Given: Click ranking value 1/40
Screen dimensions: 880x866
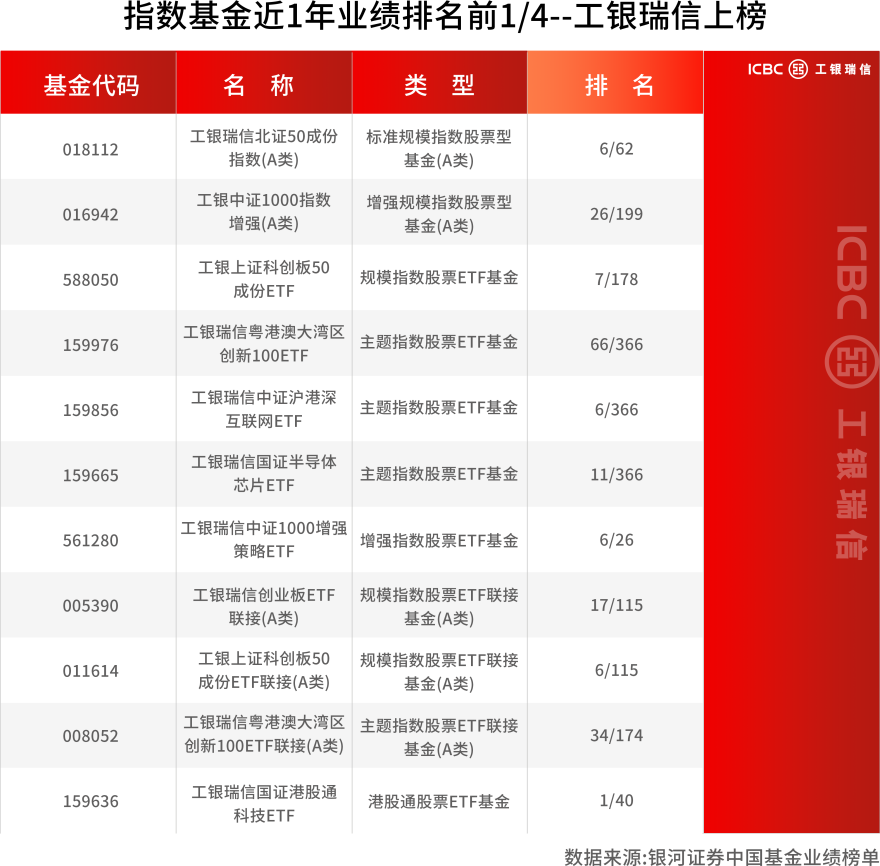Looking at the screenshot, I should [616, 800].
